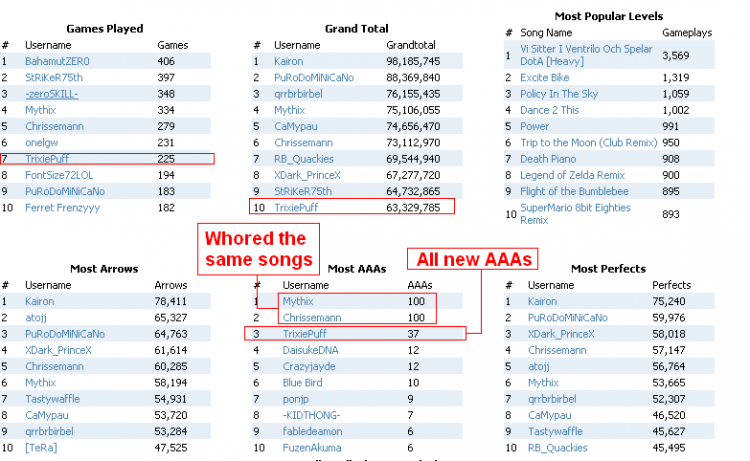
Task: Open BahamutZER0 profile in Games Played
Action: click(57, 61)
